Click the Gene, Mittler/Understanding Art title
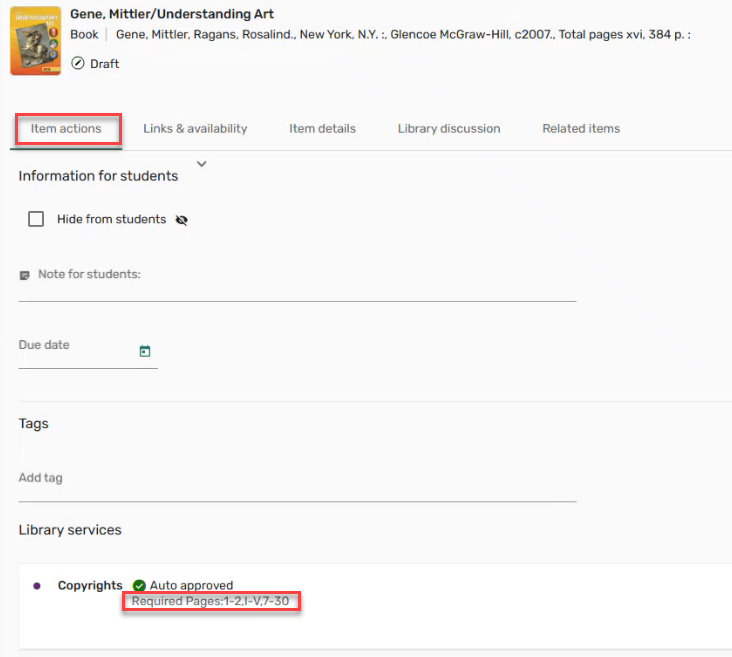The image size is (732, 657). (x=172, y=14)
